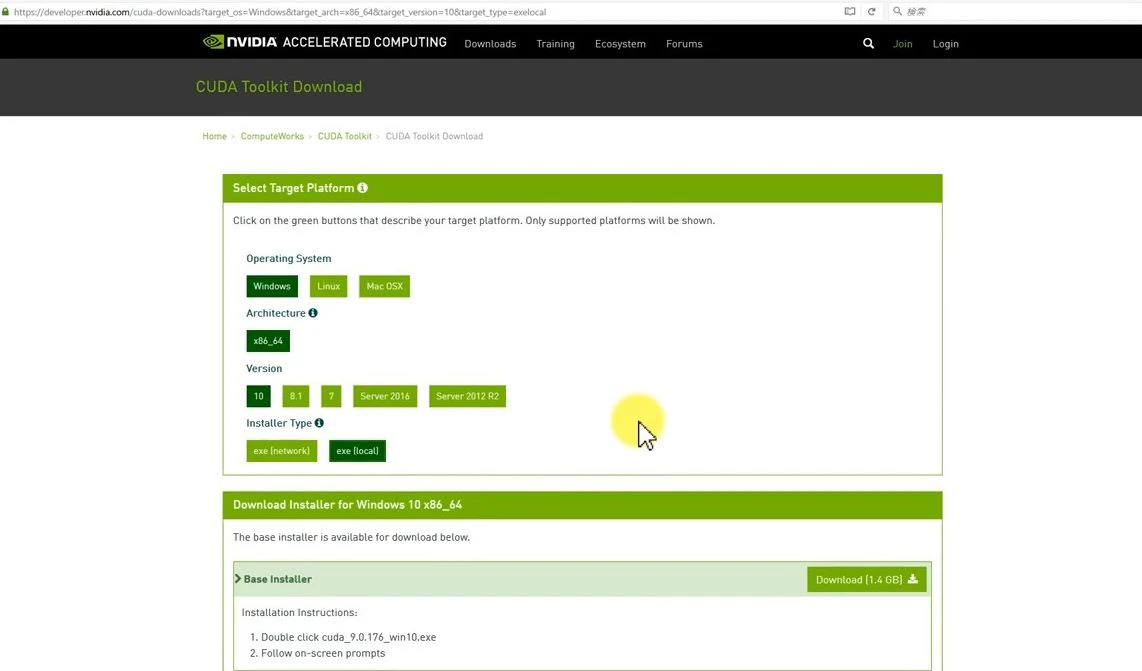Image resolution: width=1142 pixels, height=671 pixels.
Task: Open the Downloads menu
Action: pyautogui.click(x=490, y=44)
